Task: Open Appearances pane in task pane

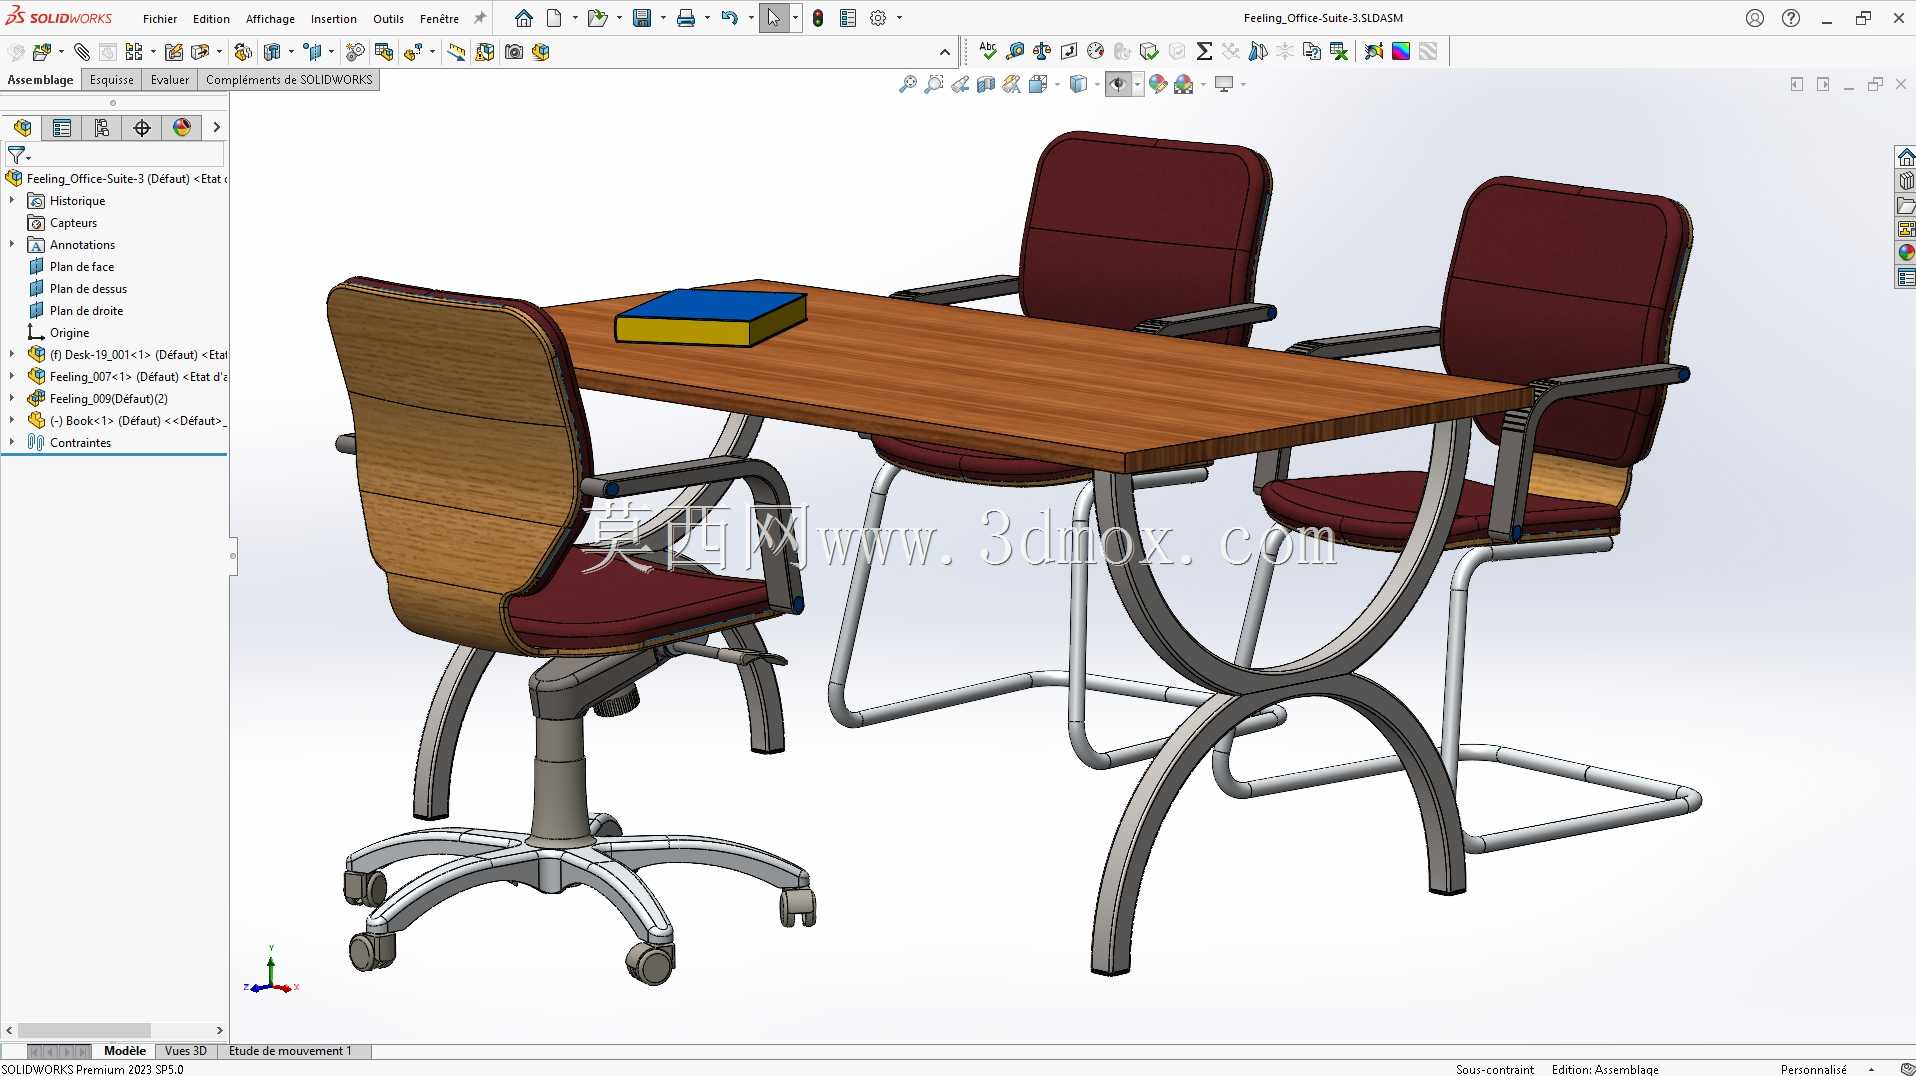Action: pyautogui.click(x=1906, y=252)
